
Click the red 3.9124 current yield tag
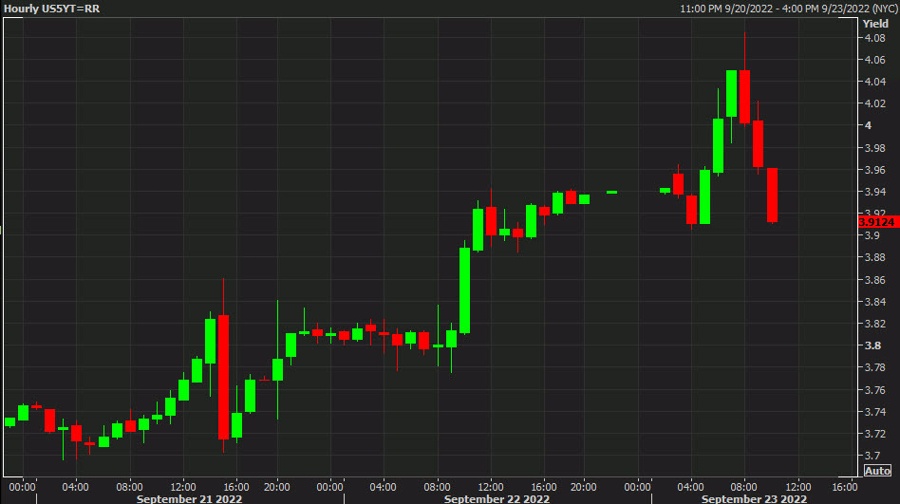tap(876, 222)
